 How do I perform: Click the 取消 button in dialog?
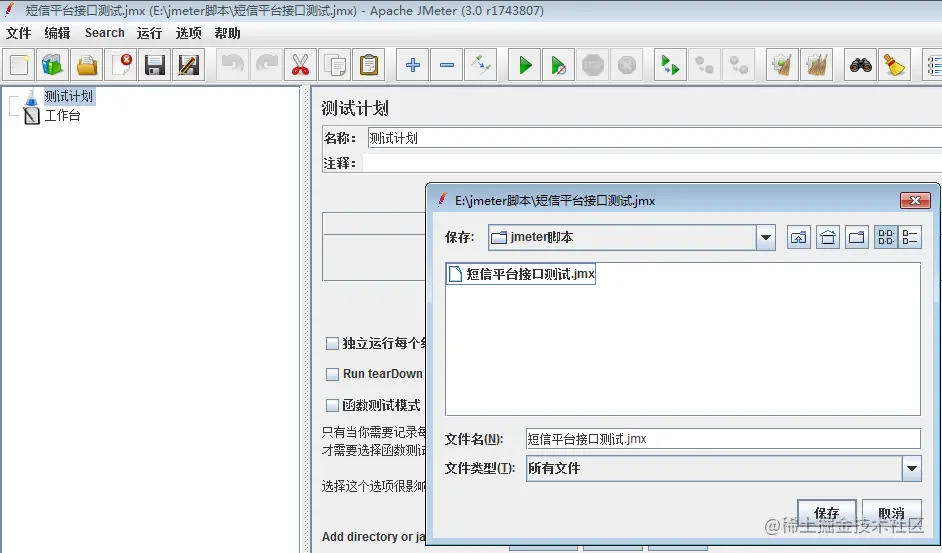click(x=892, y=513)
